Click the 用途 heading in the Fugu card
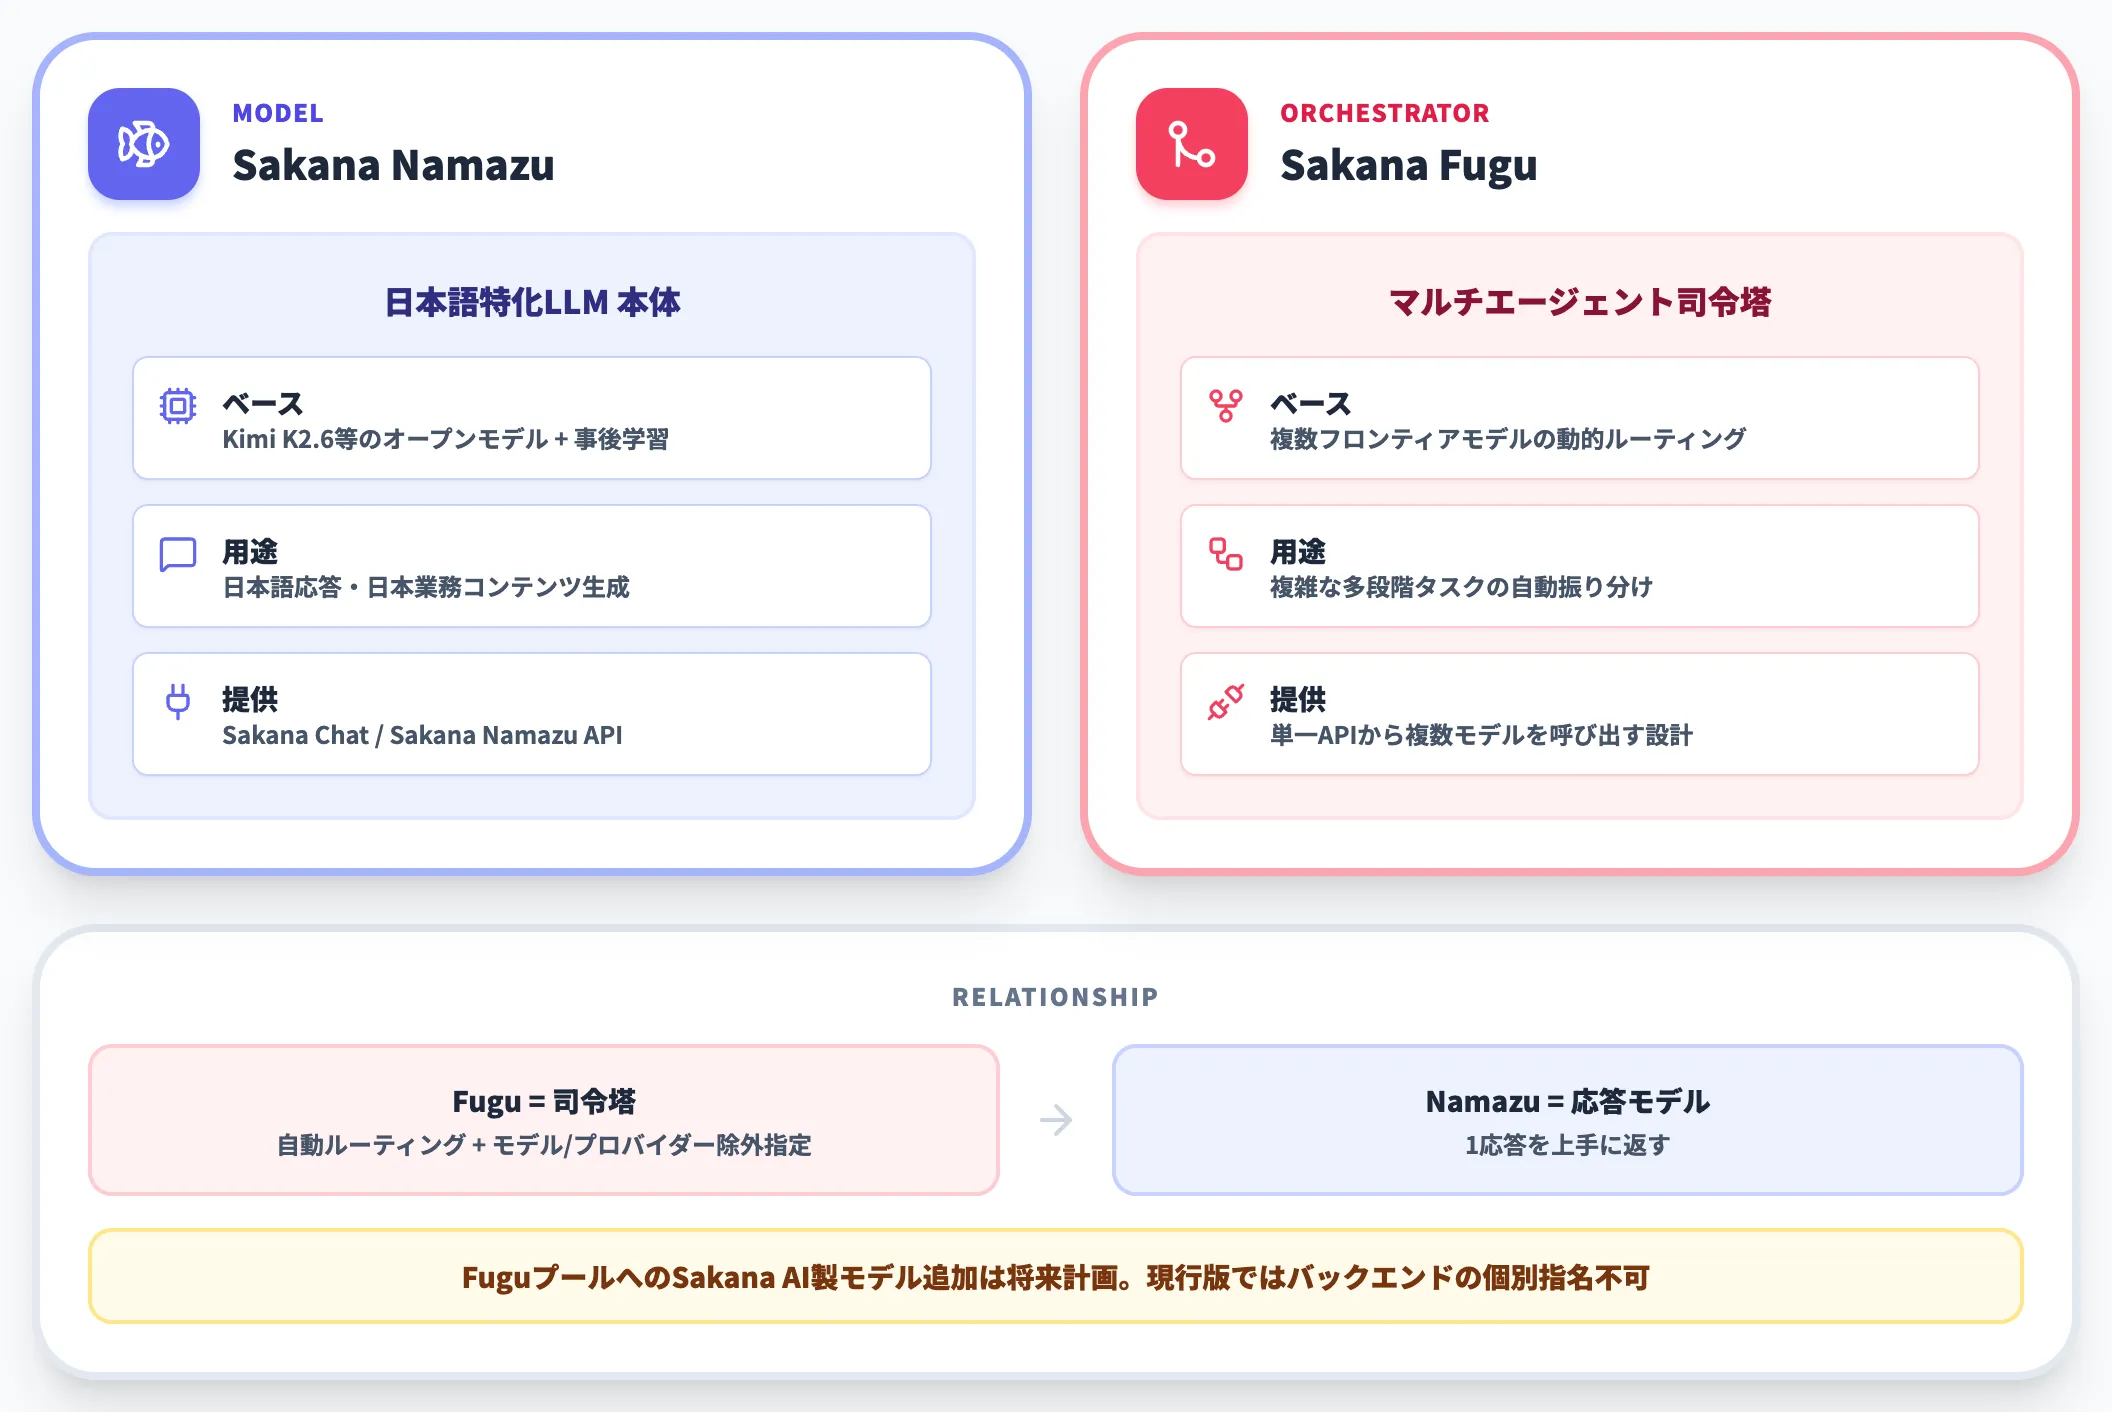Viewport: 2112px width, 1412px height. click(1298, 552)
